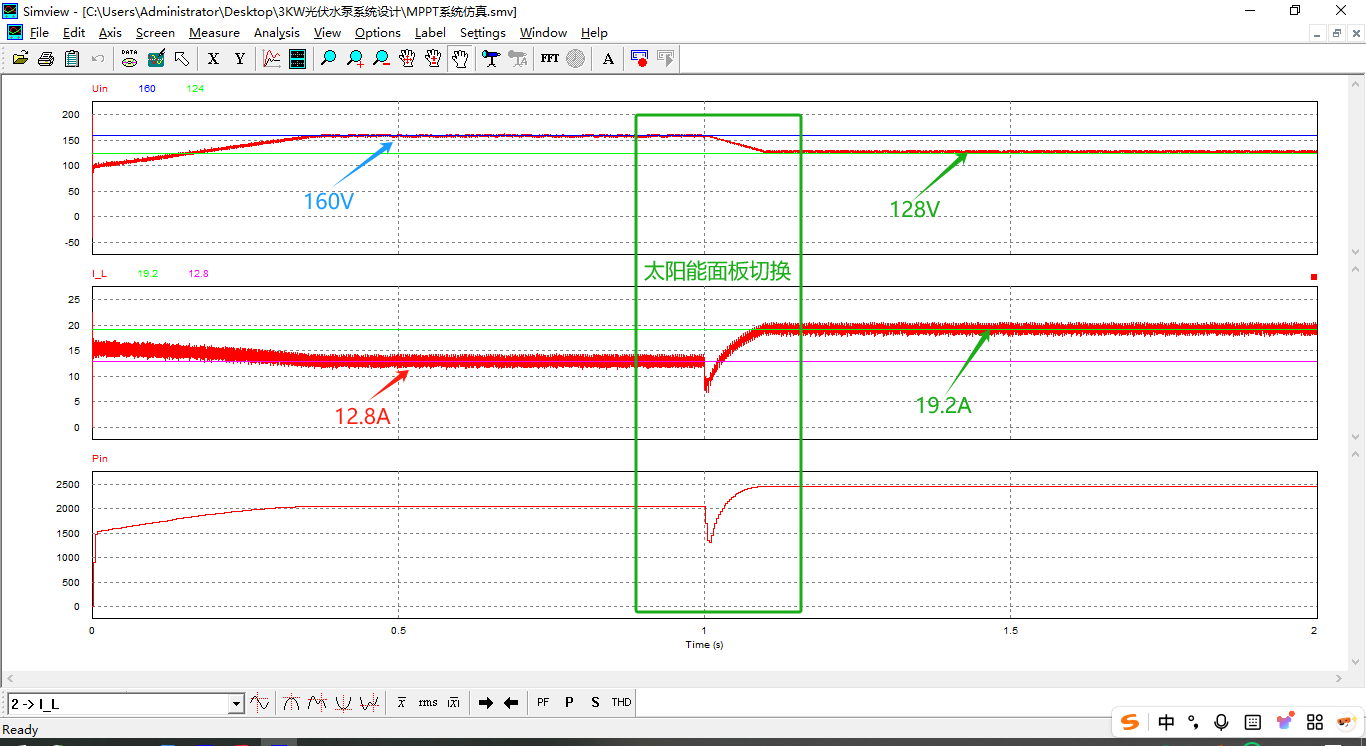Open the Measure menu

[214, 33]
